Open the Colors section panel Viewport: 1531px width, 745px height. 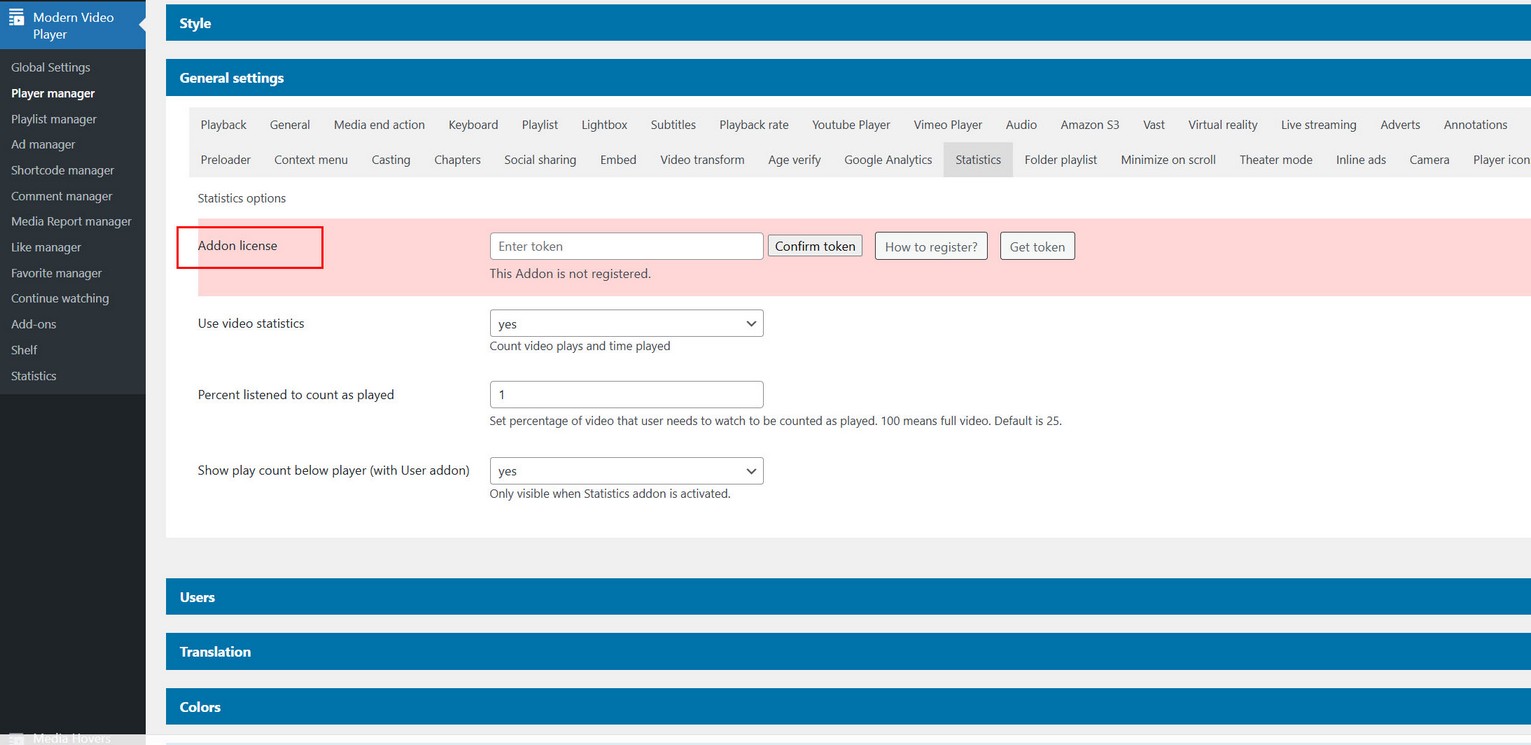coord(200,707)
